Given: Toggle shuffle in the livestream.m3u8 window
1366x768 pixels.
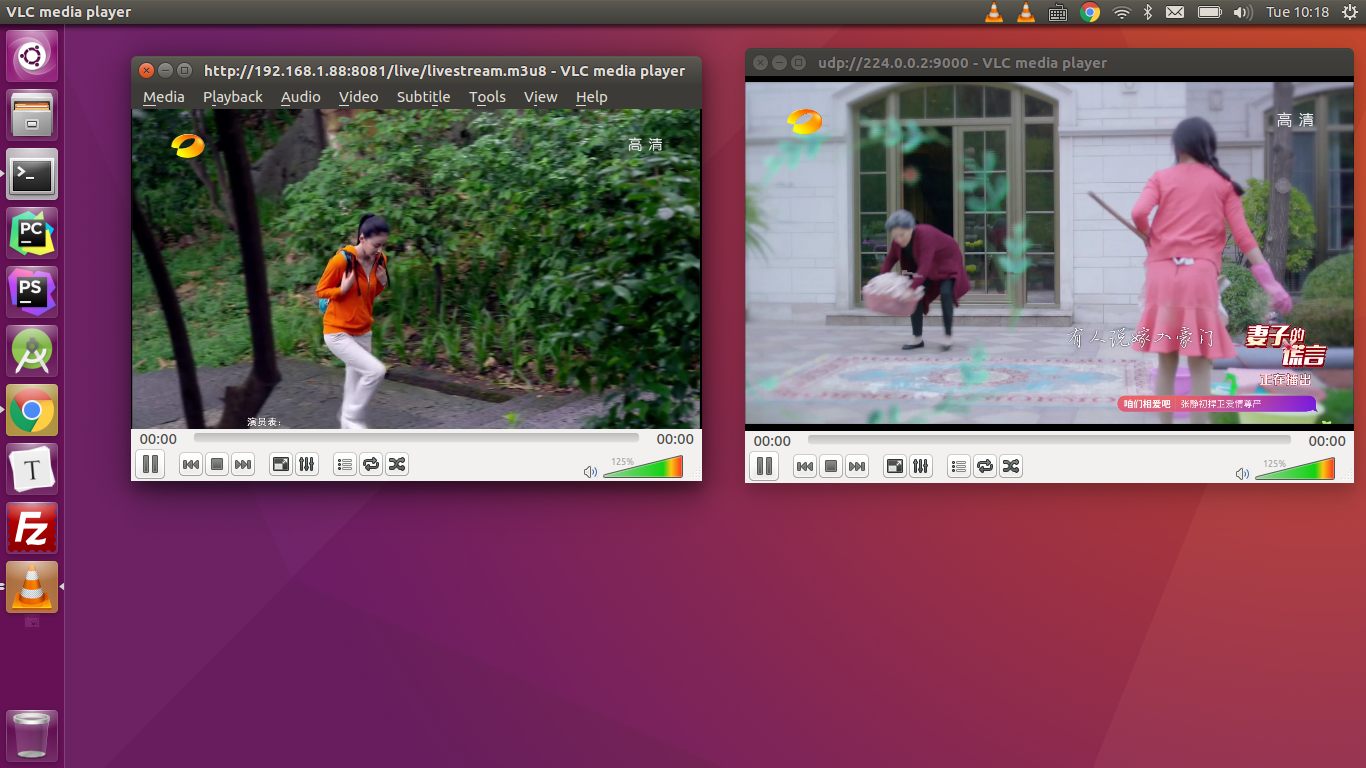Looking at the screenshot, I should 397,464.
